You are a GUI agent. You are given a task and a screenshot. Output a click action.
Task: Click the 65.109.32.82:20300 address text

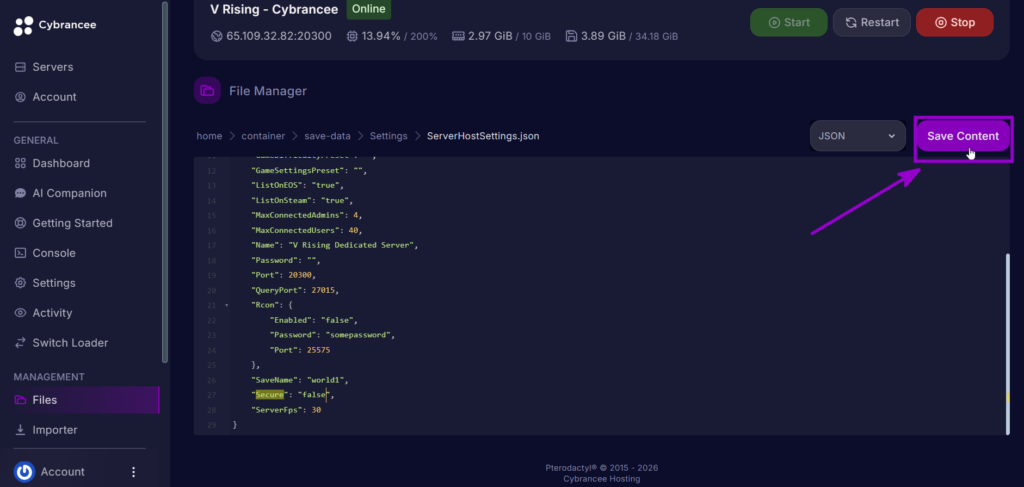pos(279,36)
